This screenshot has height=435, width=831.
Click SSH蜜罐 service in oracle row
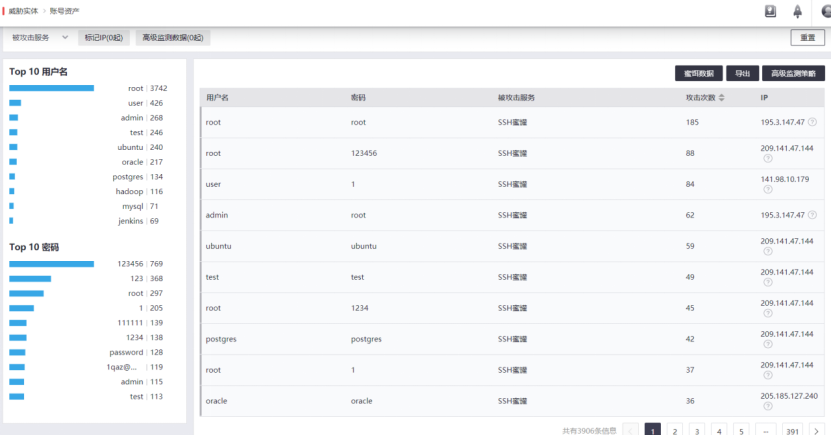click(x=512, y=401)
